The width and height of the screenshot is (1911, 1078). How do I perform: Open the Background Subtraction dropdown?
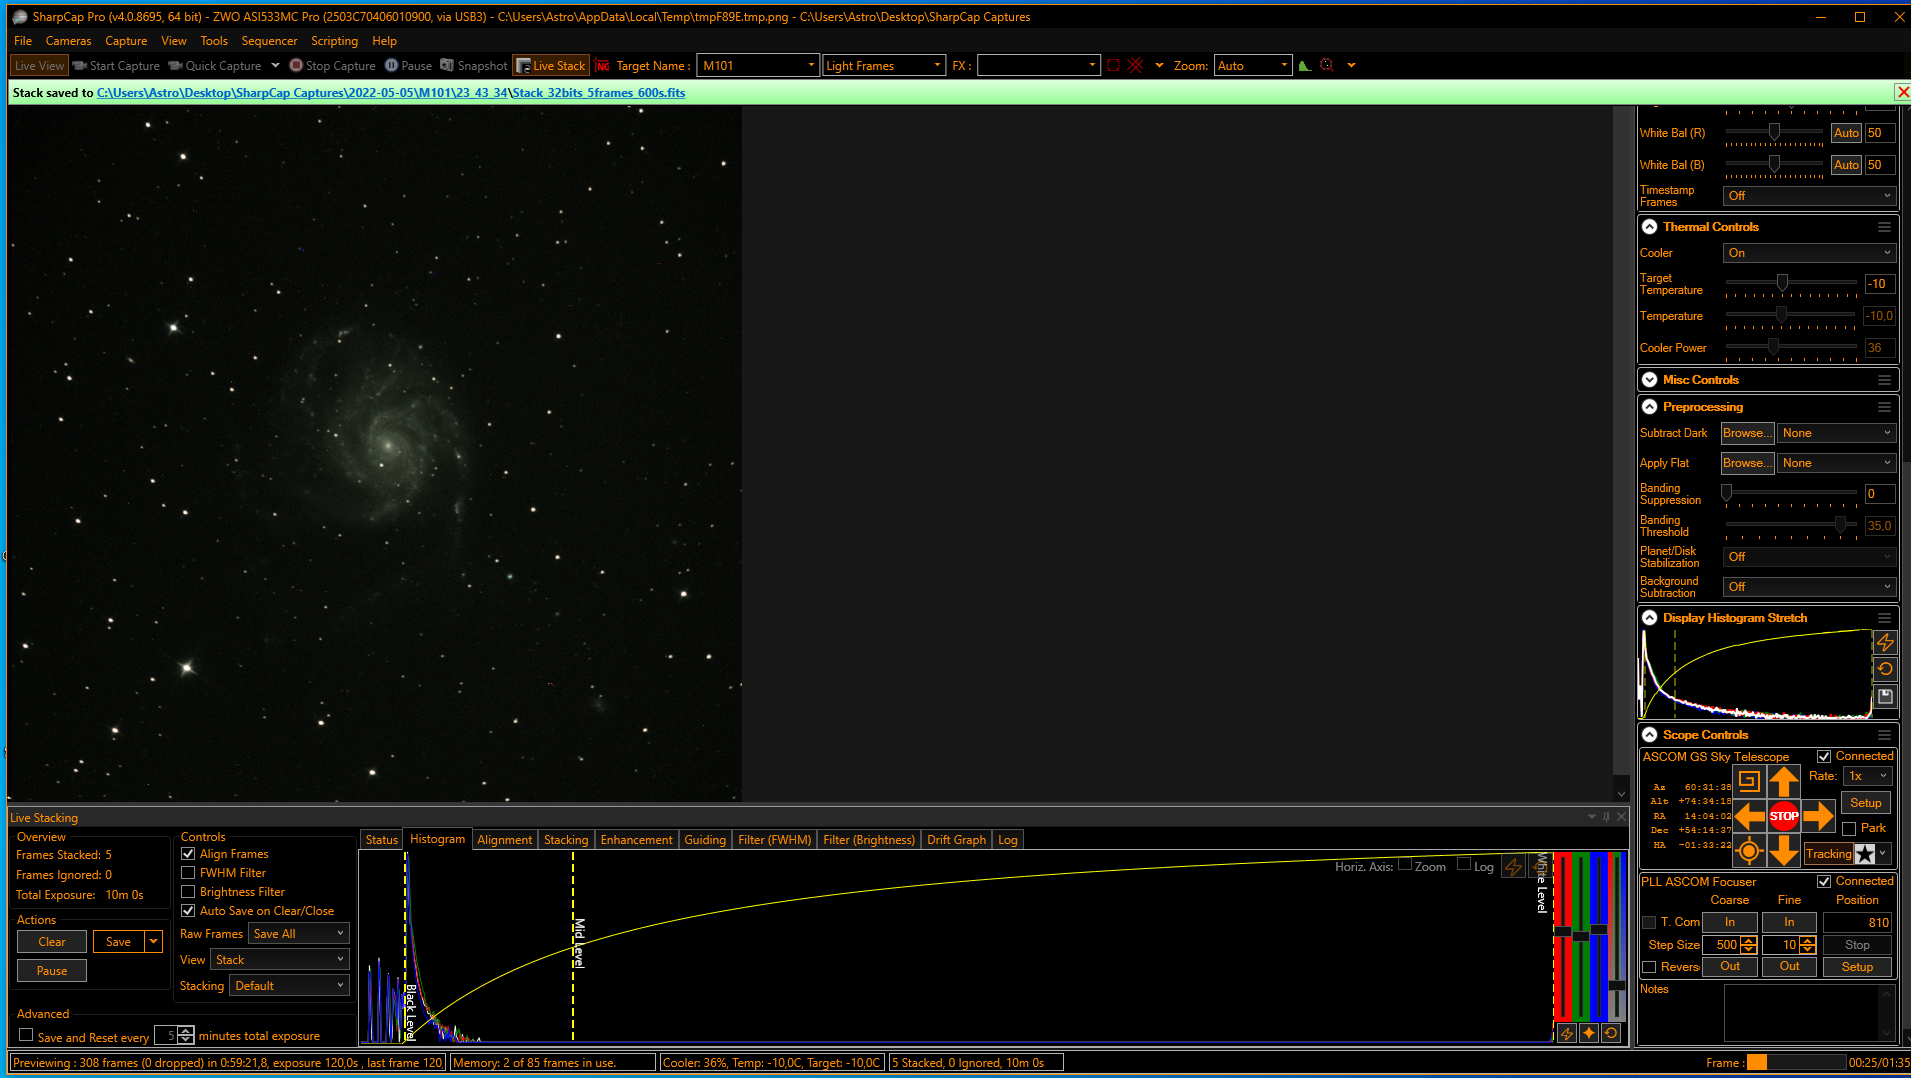1809,587
